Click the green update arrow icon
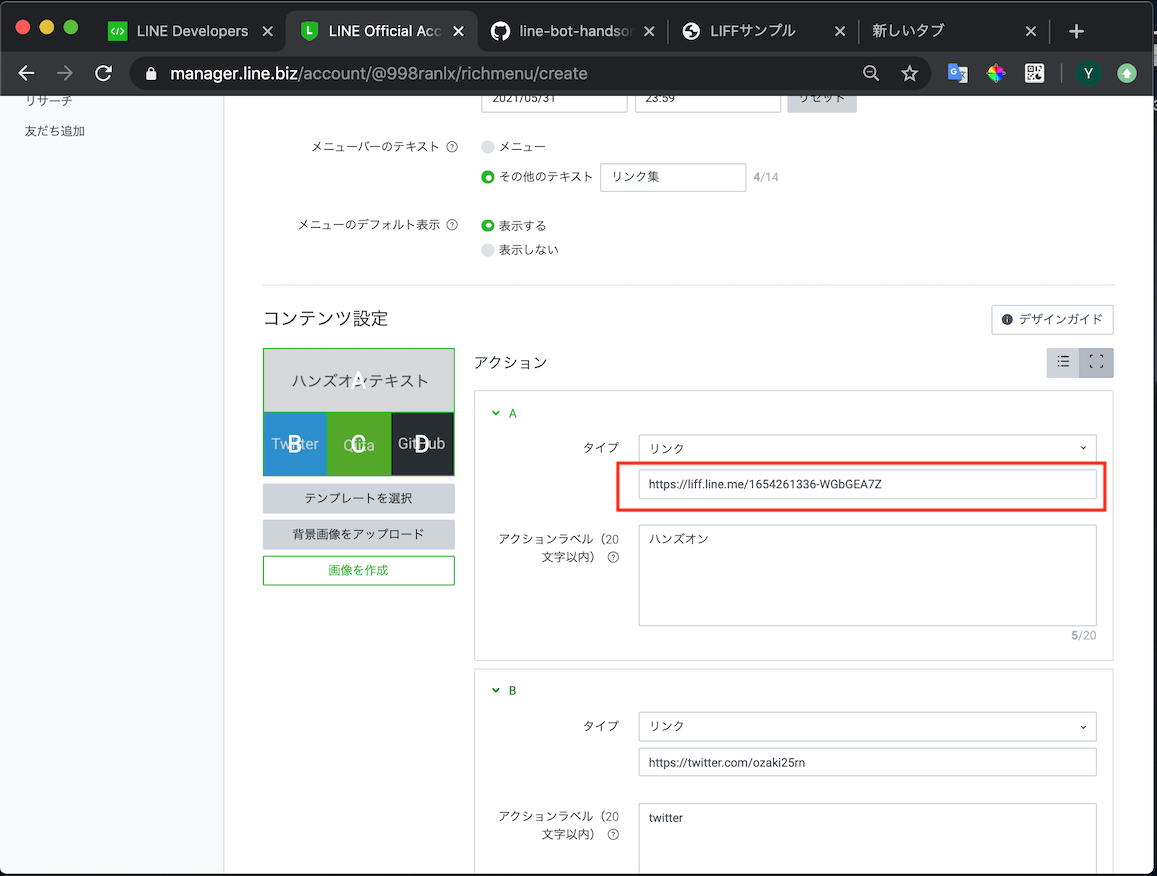This screenshot has width=1157, height=876. tap(1126, 73)
